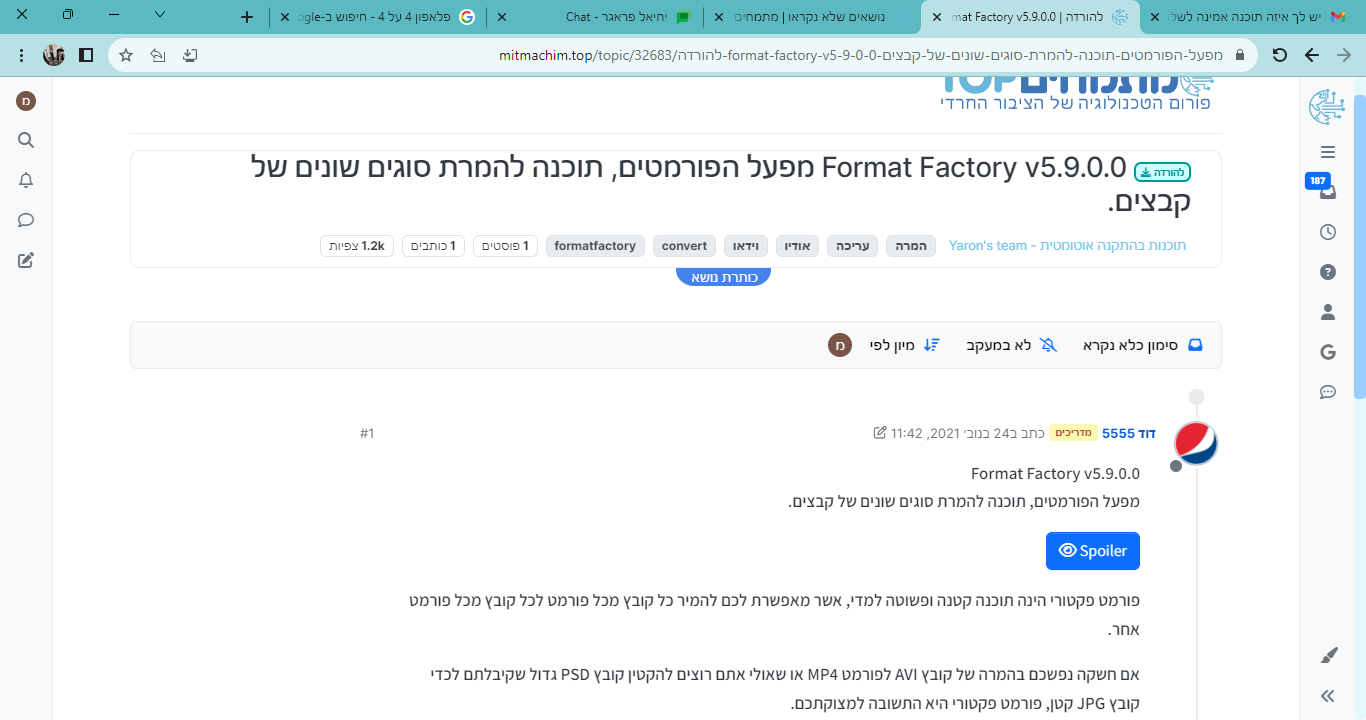Viewport: 1366px width, 720px height.
Task: Open the recent posts clock icon
Action: click(x=1328, y=232)
